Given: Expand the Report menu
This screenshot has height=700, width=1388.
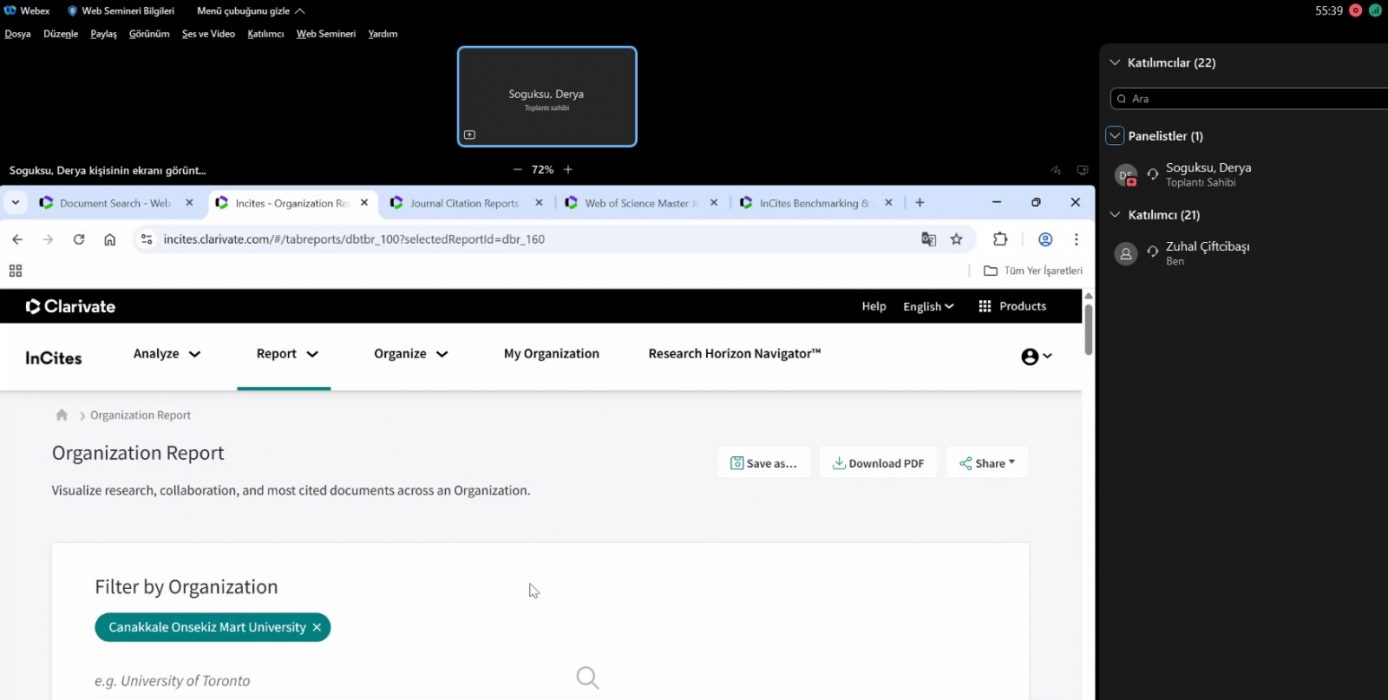Looking at the screenshot, I should pos(287,354).
